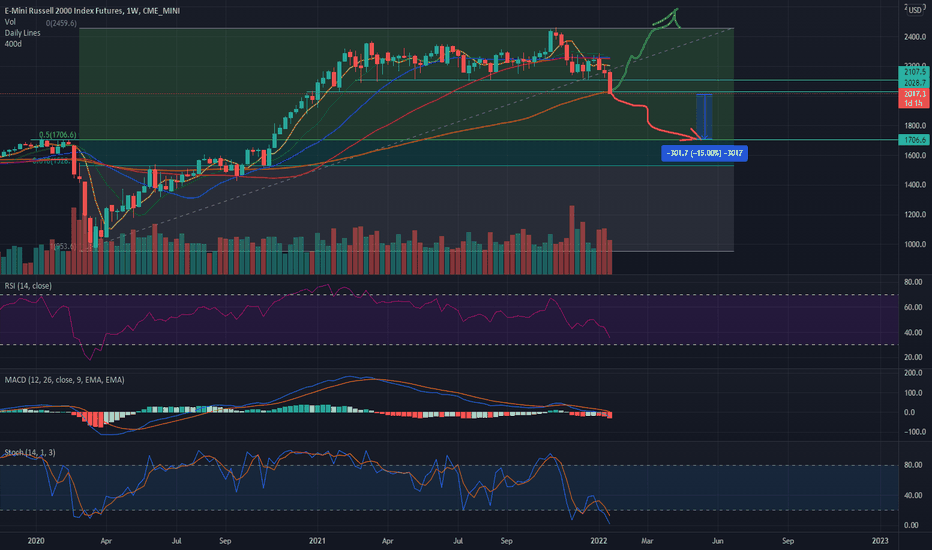932x550 pixels.
Task: Click the 2028.7 price label on the axis
Action: click(914, 83)
